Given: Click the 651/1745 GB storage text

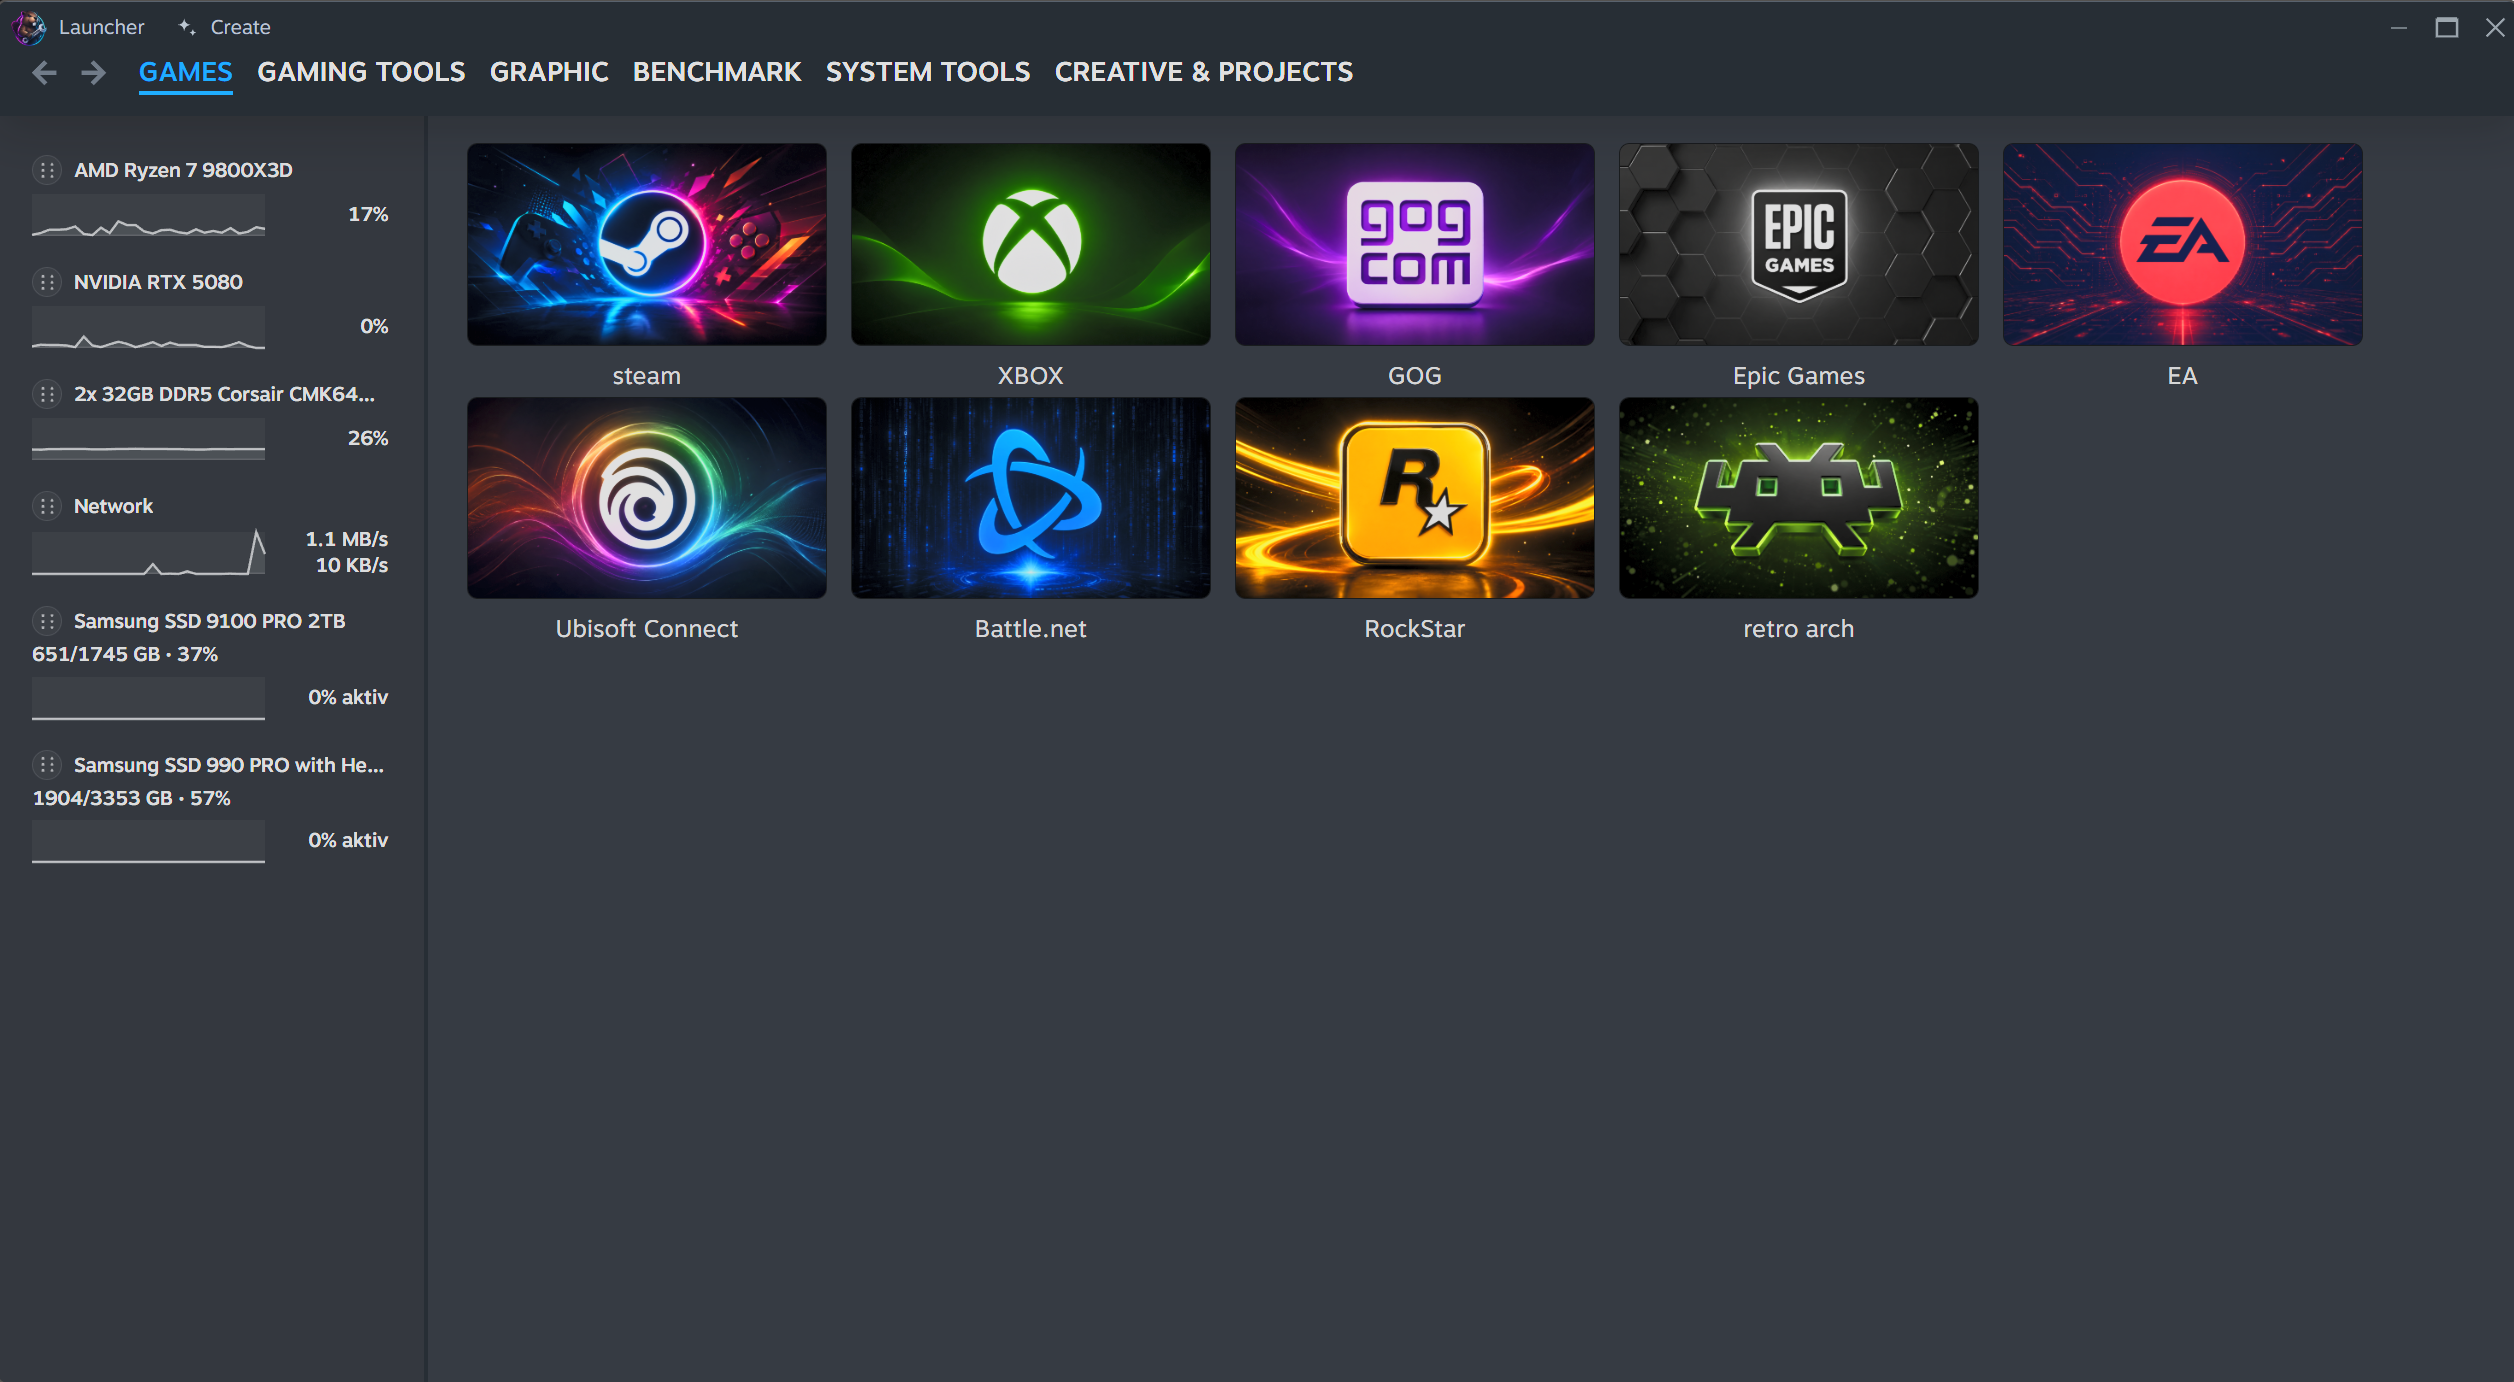Looking at the screenshot, I should click(125, 654).
